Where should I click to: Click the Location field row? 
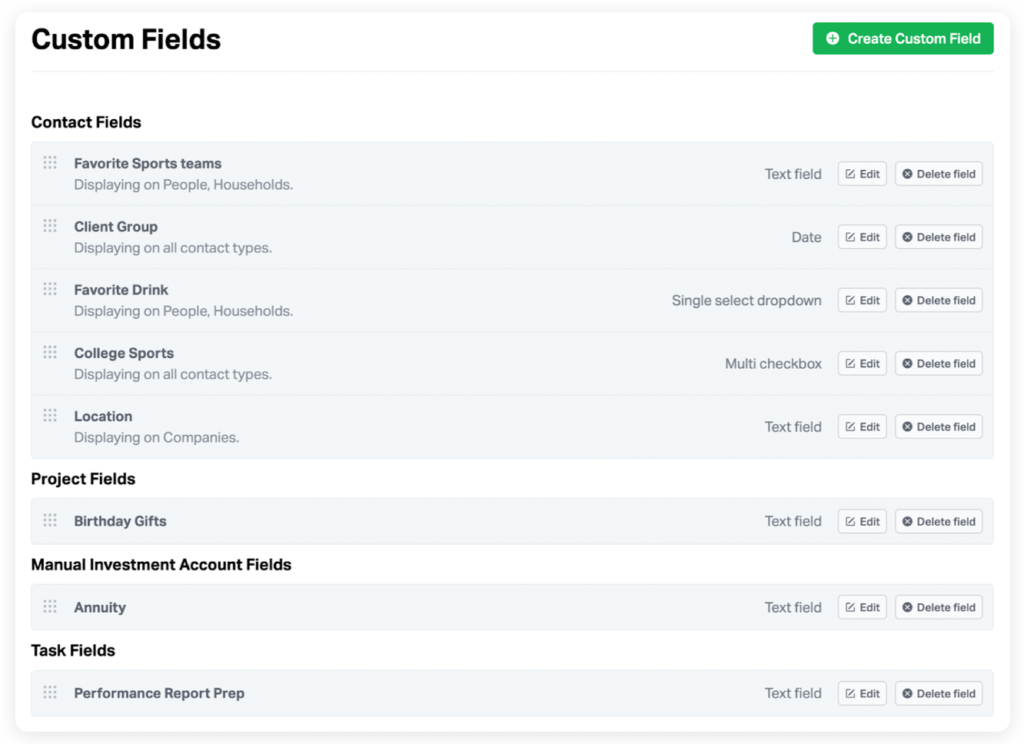(400, 426)
